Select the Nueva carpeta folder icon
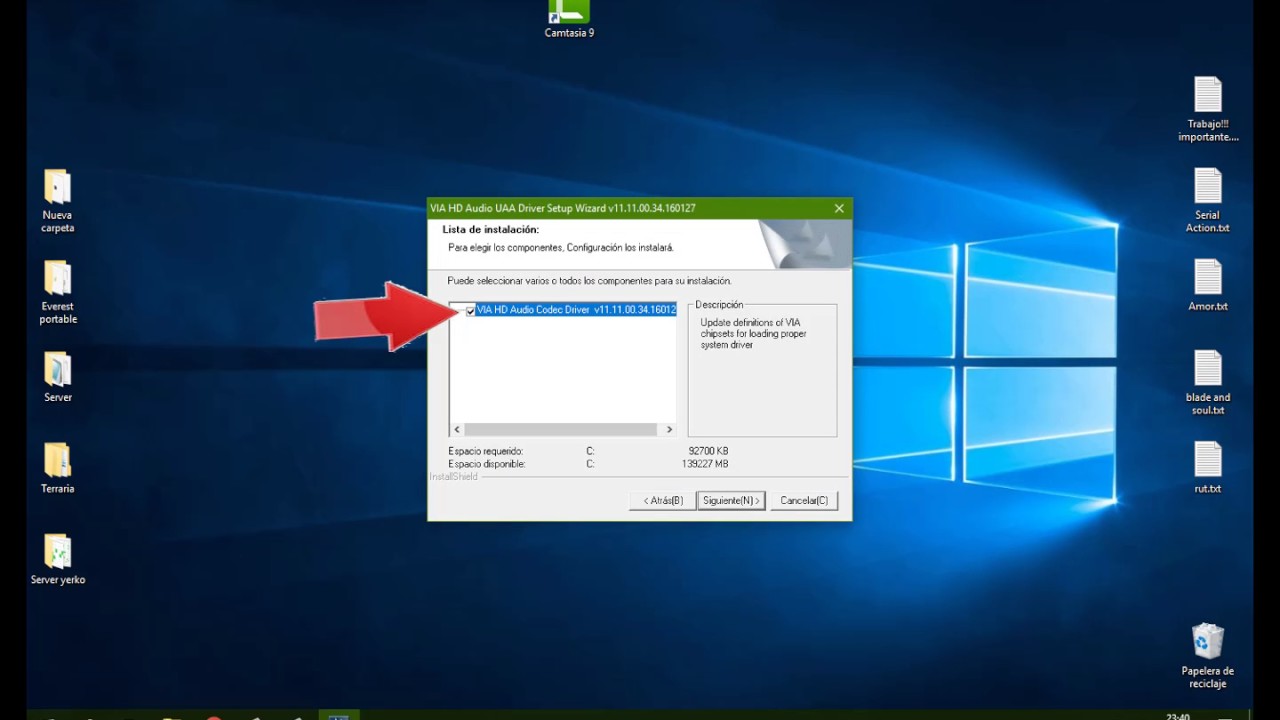The image size is (1280, 720). click(x=57, y=187)
